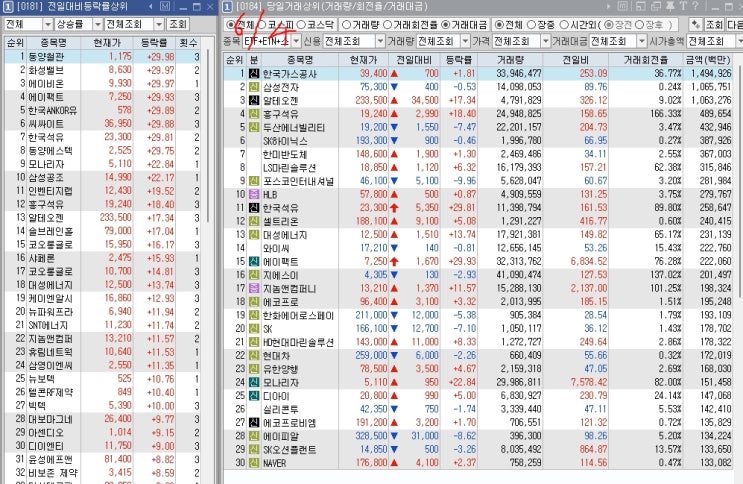Click the 조회 button in window 0184
The width and height of the screenshot is (743, 484).
click(x=714, y=24)
